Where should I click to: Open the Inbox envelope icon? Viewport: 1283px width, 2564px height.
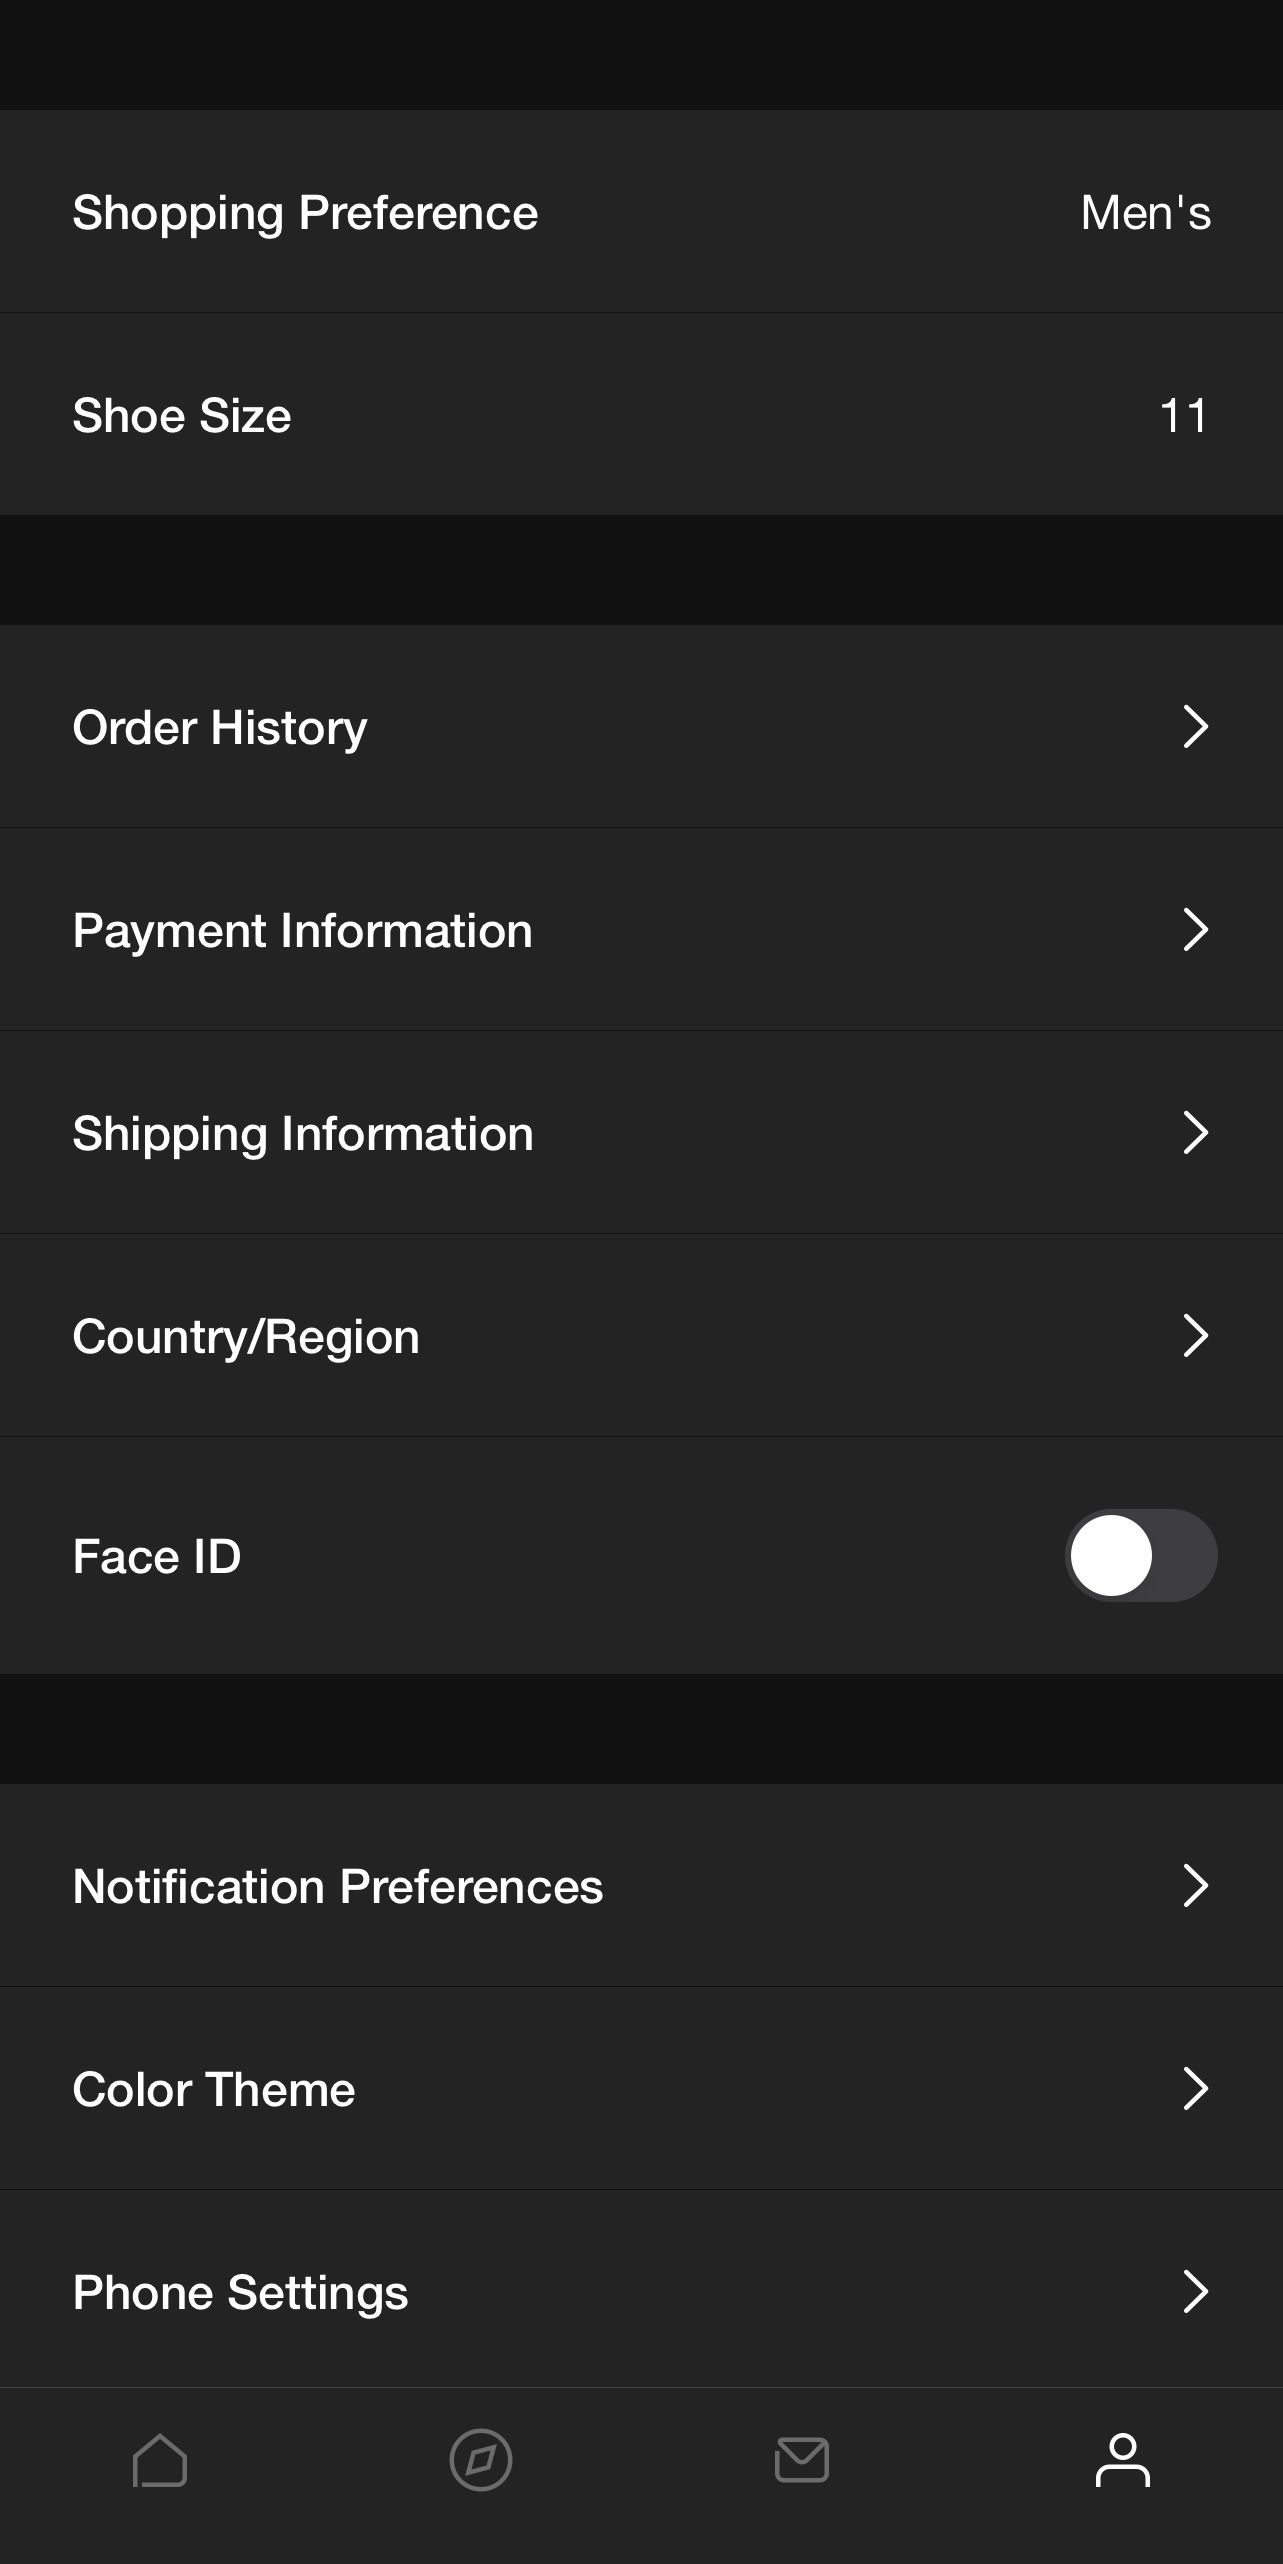tap(802, 2460)
